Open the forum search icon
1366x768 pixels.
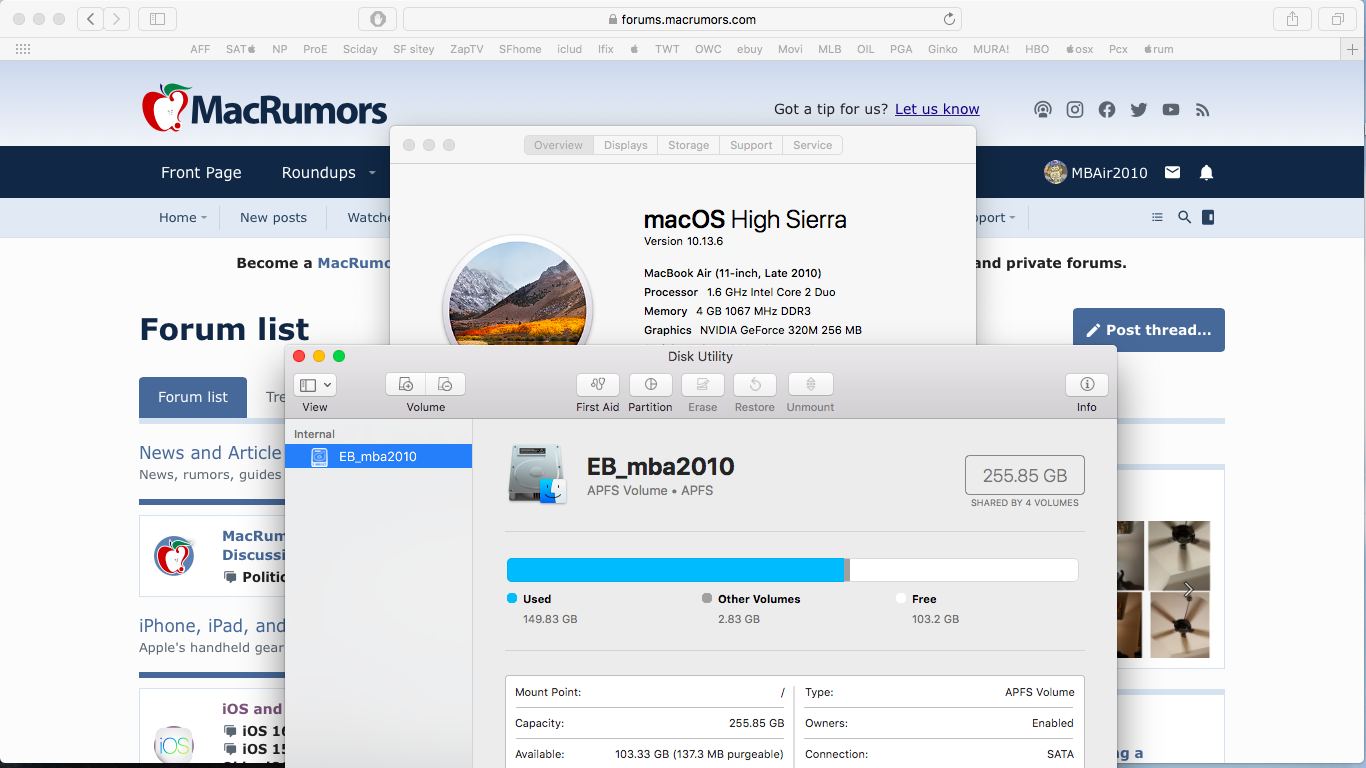pos(1184,217)
